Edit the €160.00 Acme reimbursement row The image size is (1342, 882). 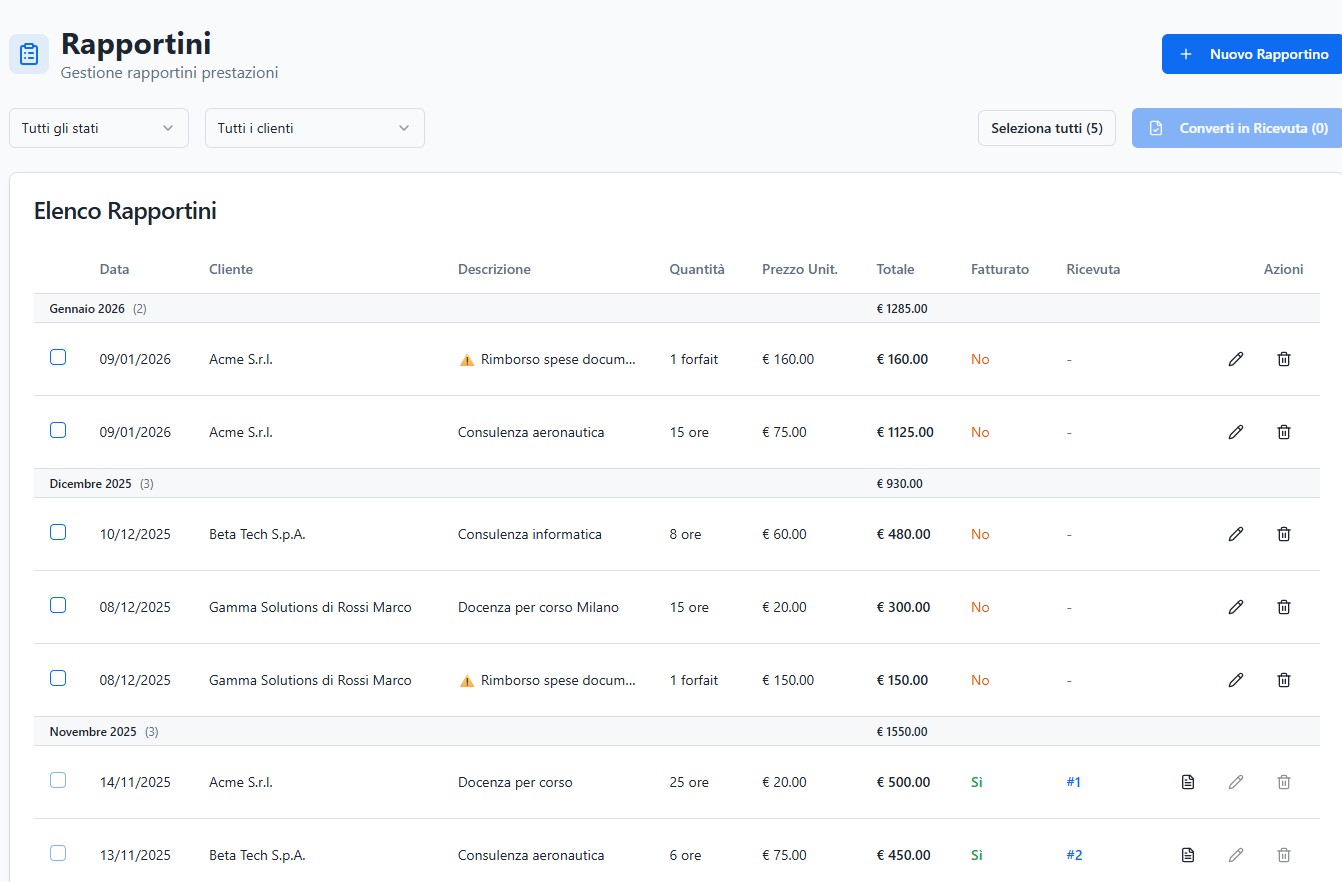[x=1235, y=359]
